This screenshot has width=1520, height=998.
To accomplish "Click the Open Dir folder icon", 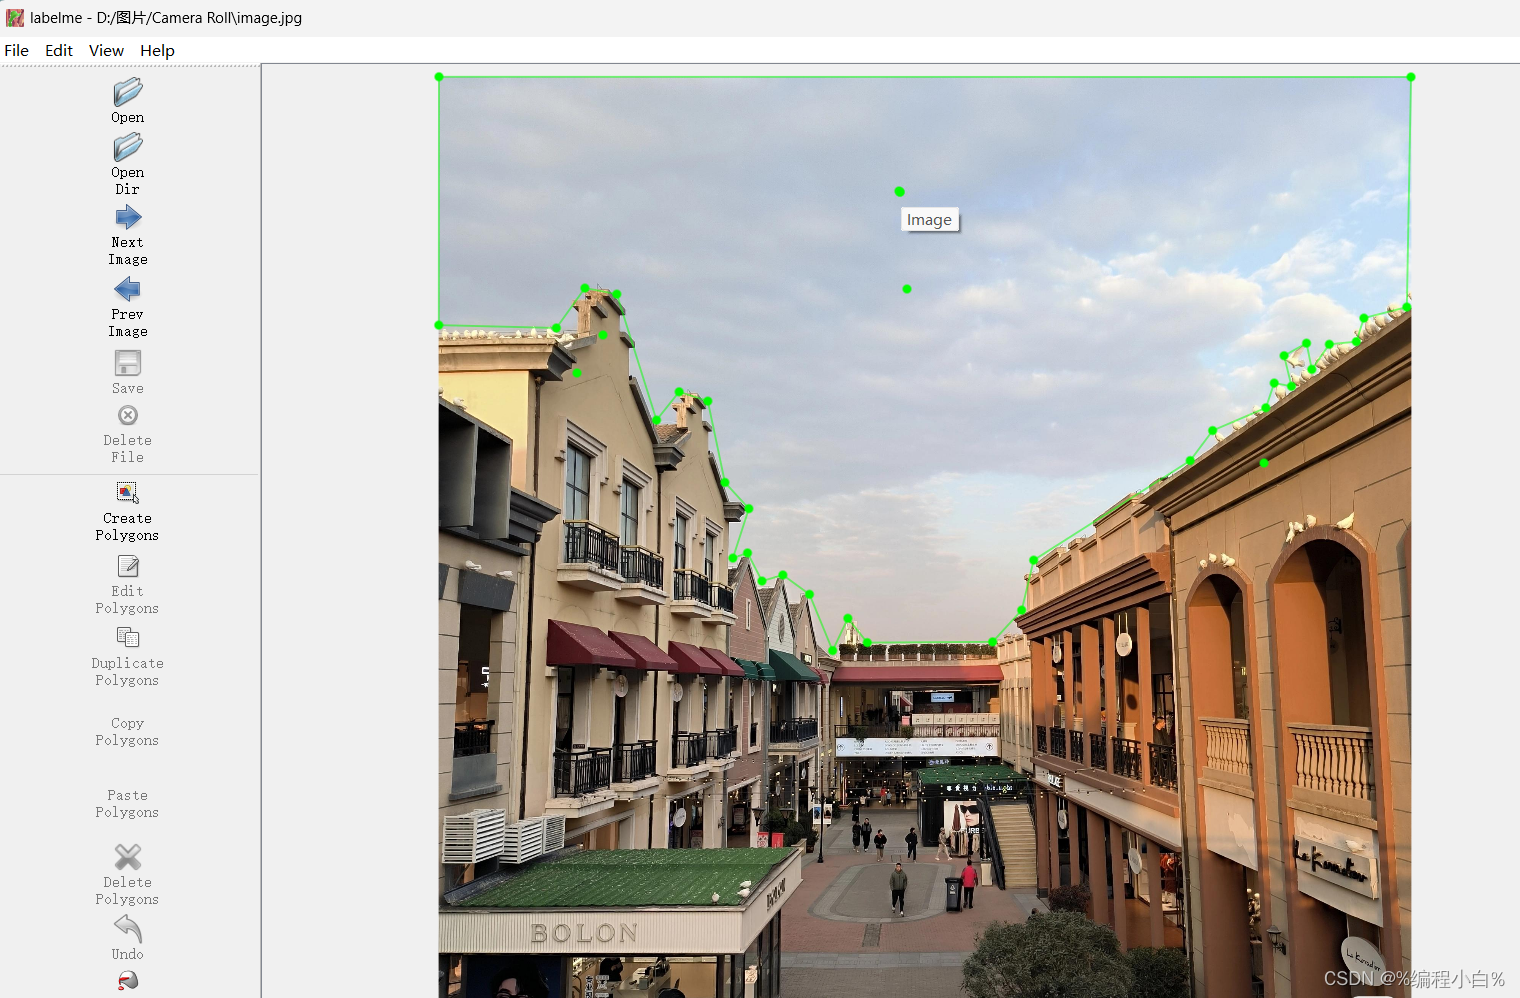I will point(128,147).
